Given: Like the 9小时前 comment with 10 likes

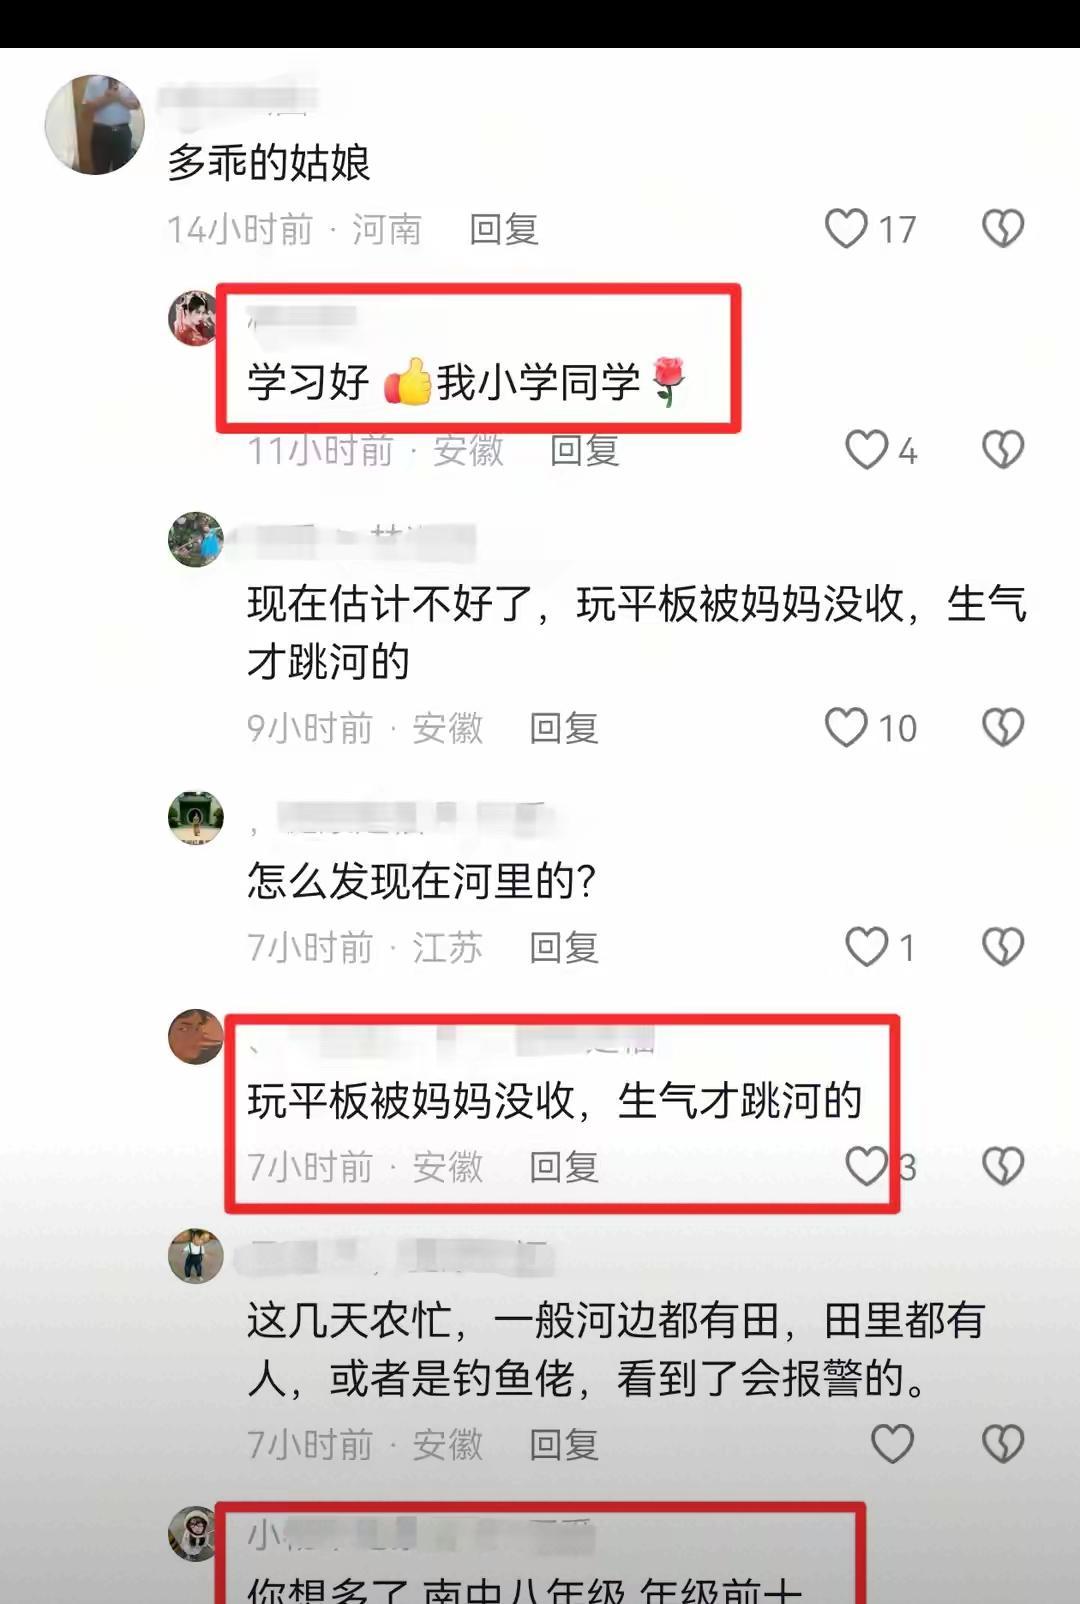Looking at the screenshot, I should click(x=846, y=728).
